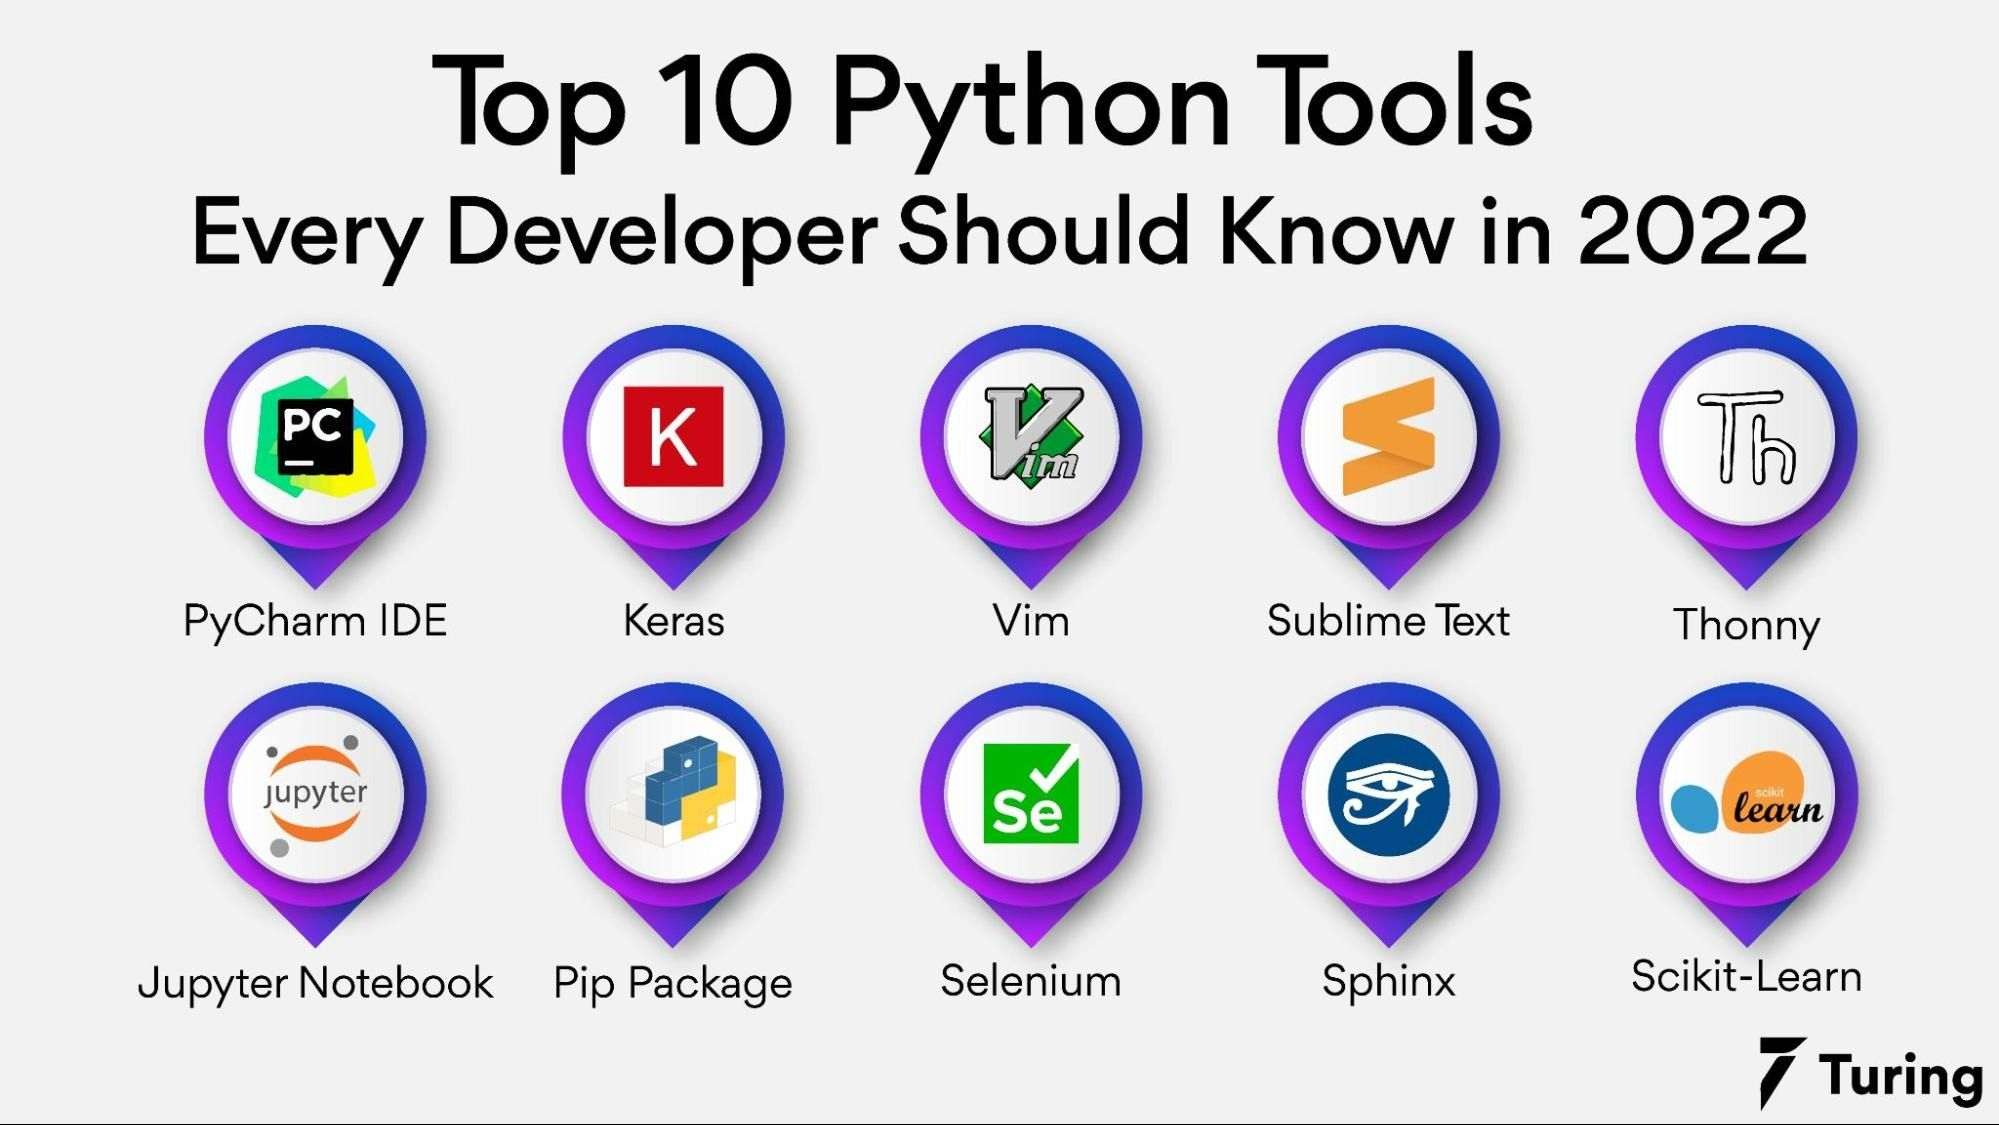Click the Sublime Text label
The width and height of the screenshot is (1999, 1125).
coord(1390,621)
